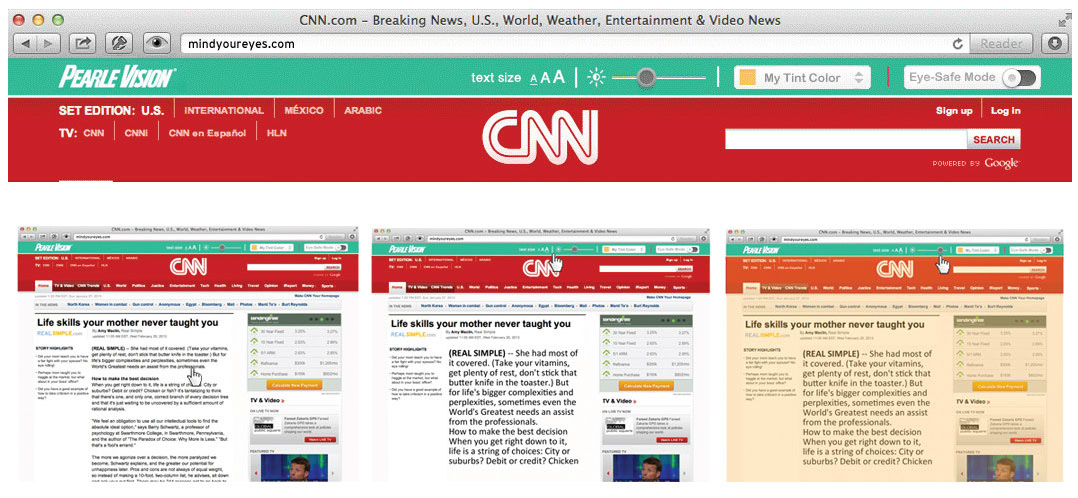1078x498 pixels.
Task: Choose the smallest underlined A text size
Action: 534,79
